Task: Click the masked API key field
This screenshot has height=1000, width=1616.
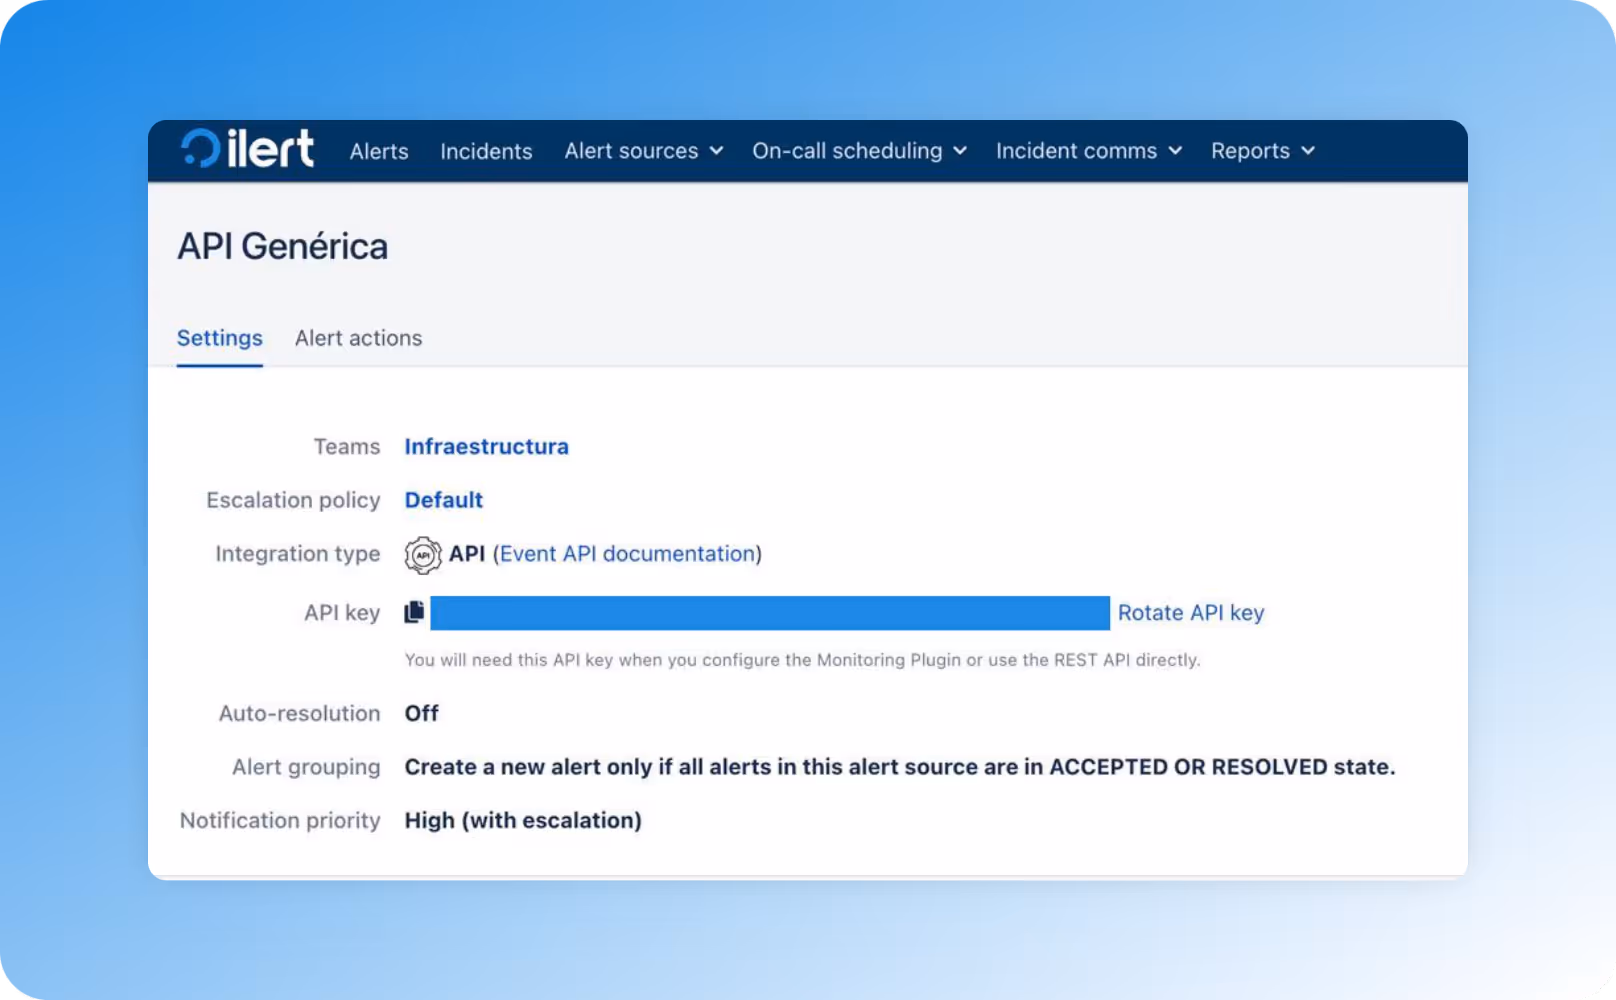Action: (770, 613)
